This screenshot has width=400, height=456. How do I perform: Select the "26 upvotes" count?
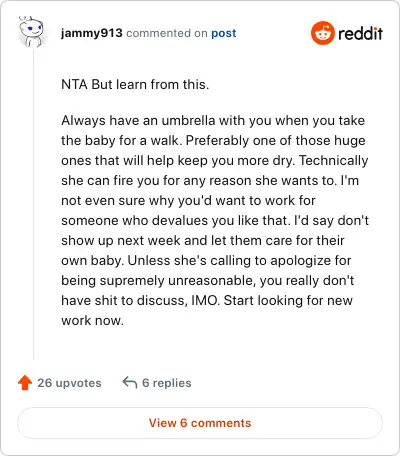point(69,383)
